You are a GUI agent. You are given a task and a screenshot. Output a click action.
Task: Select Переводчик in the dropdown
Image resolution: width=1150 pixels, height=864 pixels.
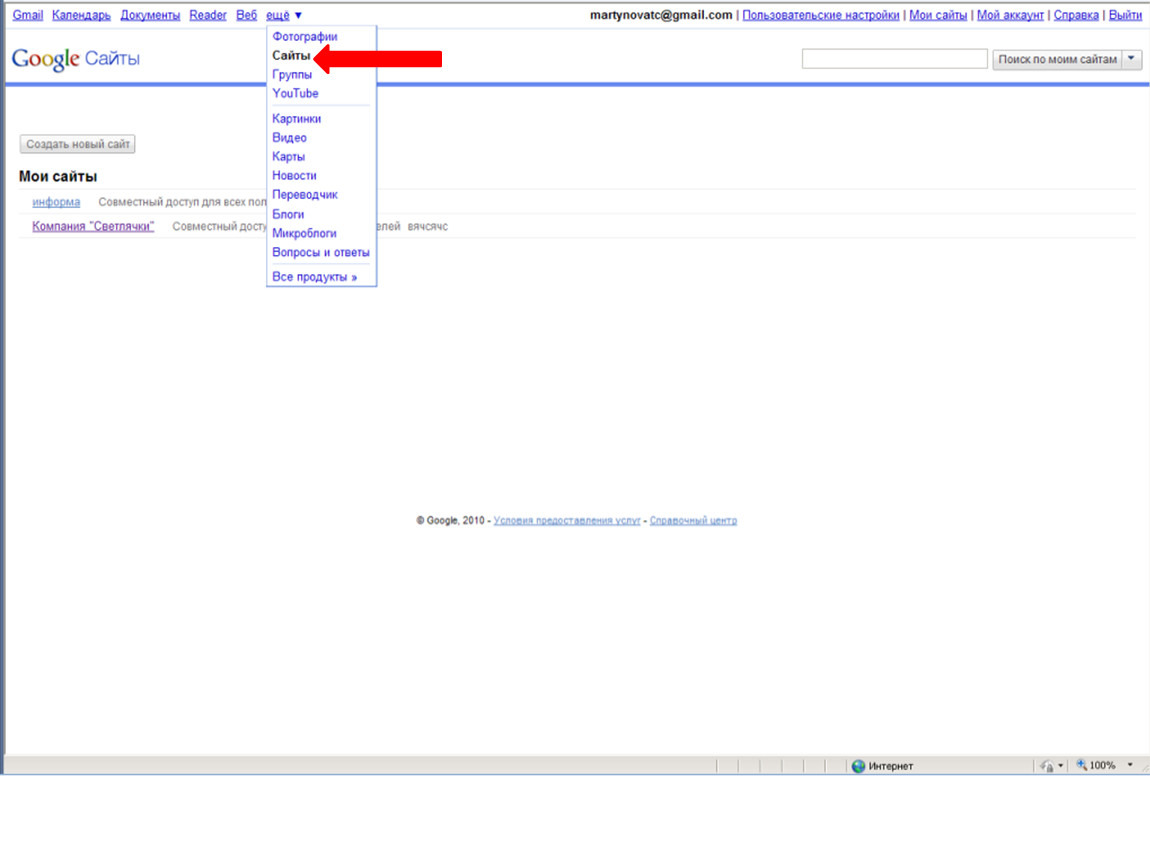coord(304,194)
